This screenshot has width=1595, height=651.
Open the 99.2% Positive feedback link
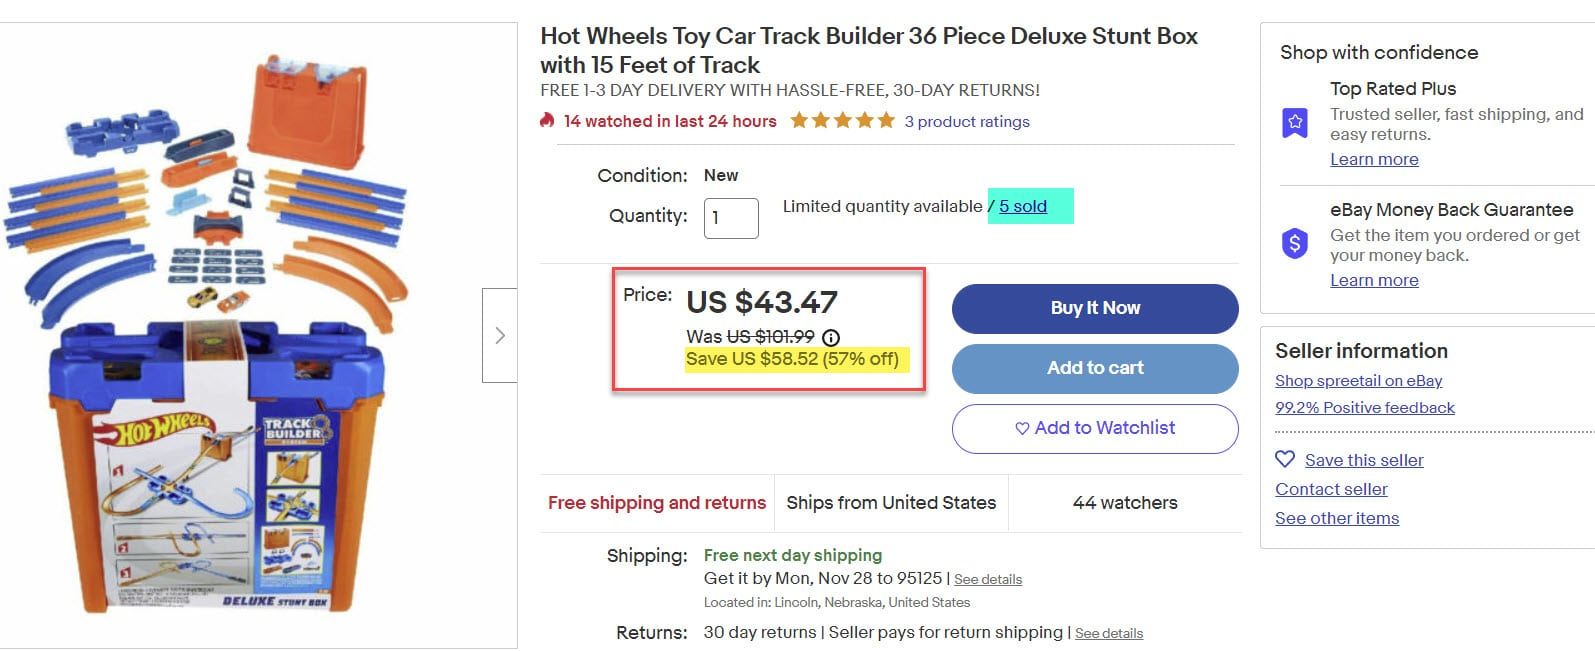coord(1364,407)
